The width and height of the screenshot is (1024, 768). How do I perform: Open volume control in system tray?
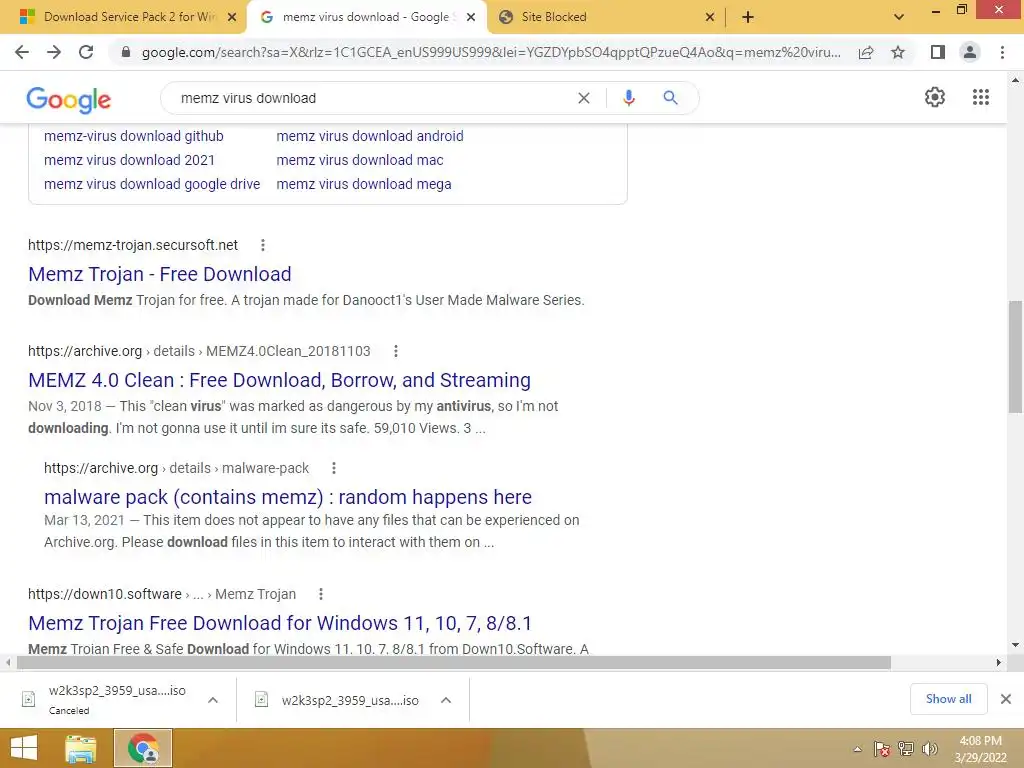930,749
